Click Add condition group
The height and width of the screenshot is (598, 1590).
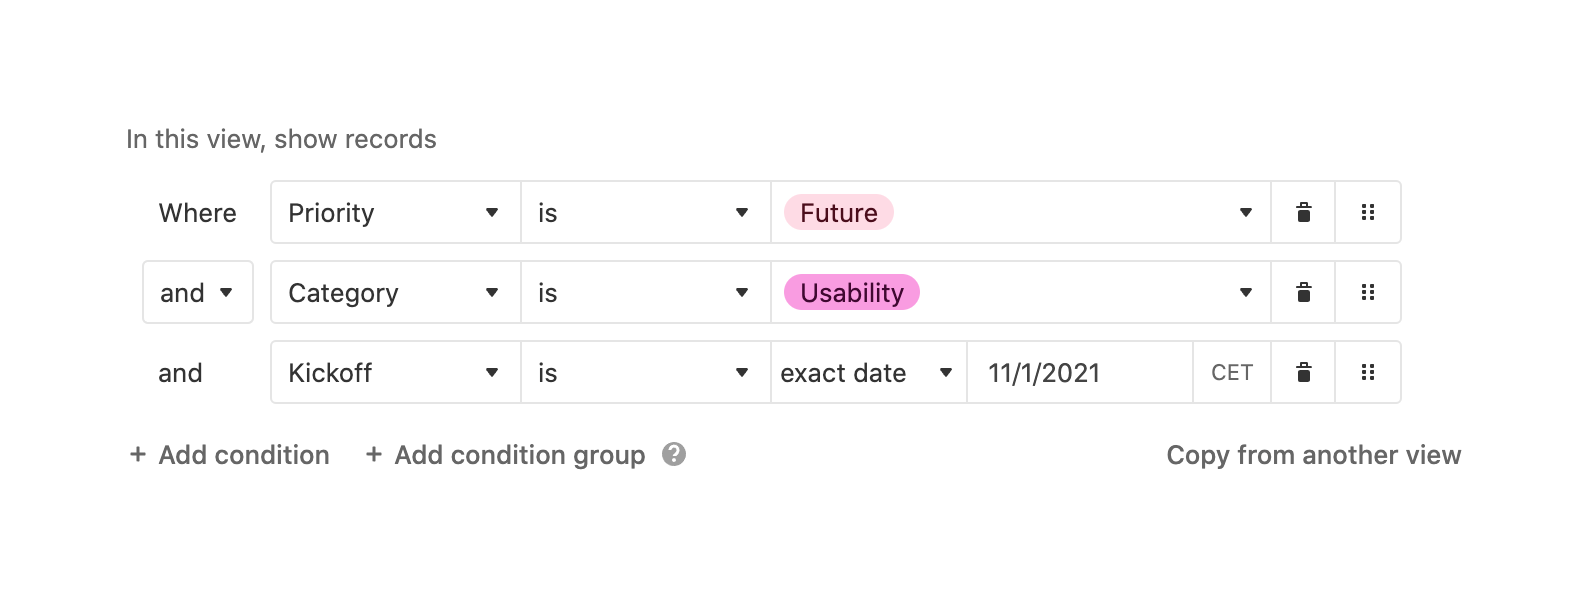point(518,455)
